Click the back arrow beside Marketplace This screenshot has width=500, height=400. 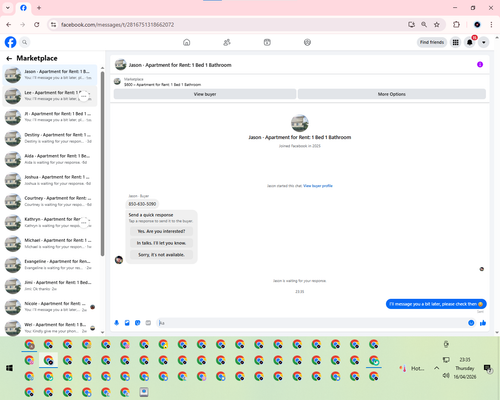click(9, 58)
